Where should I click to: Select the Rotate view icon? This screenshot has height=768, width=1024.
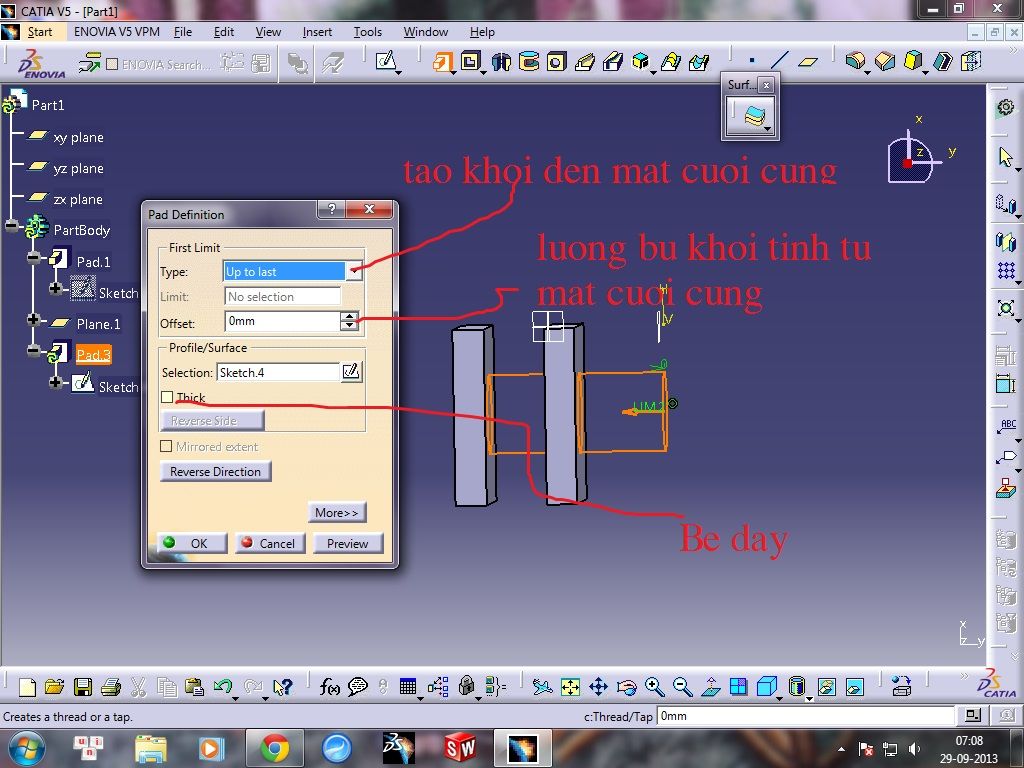626,687
